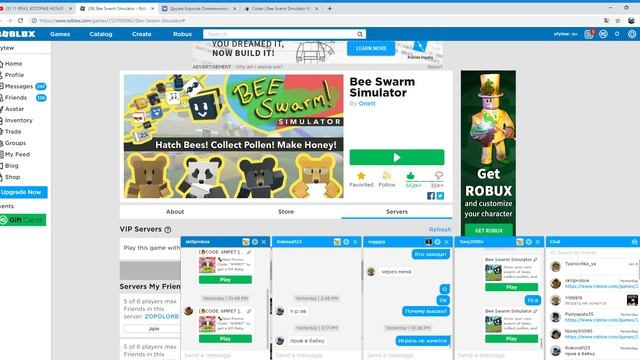Open Games in the top navigation
This screenshot has height=360, width=640.
coord(60,34)
